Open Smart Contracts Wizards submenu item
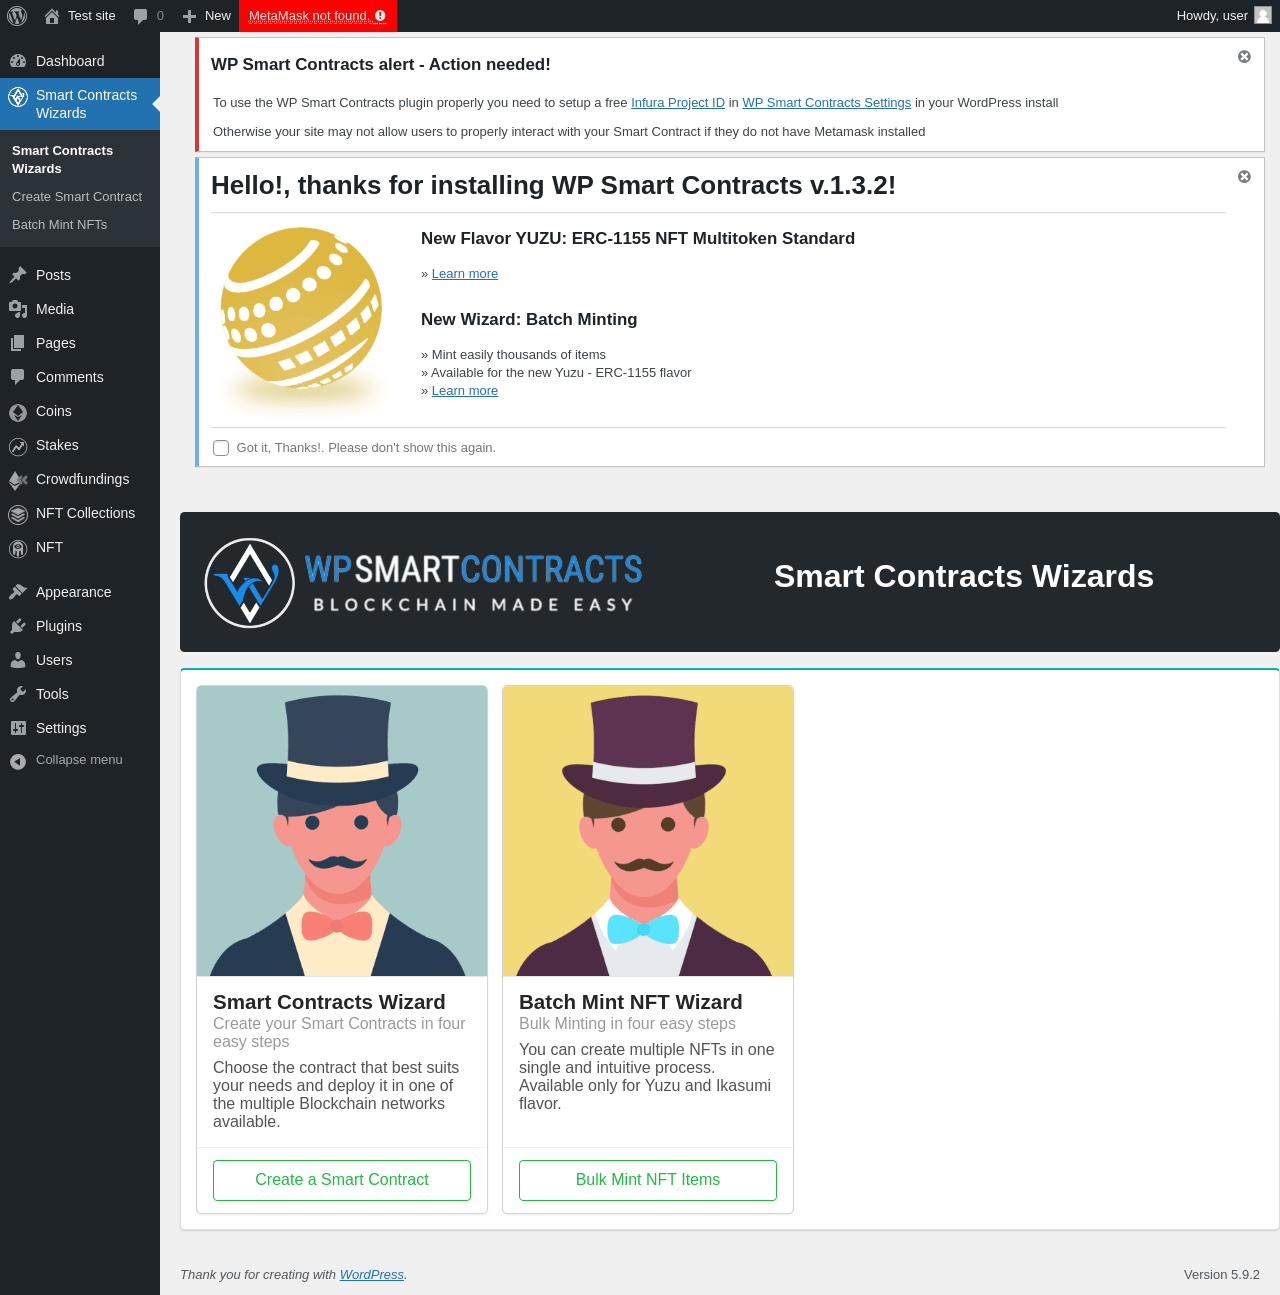Image resolution: width=1280 pixels, height=1295 pixels. coord(62,160)
